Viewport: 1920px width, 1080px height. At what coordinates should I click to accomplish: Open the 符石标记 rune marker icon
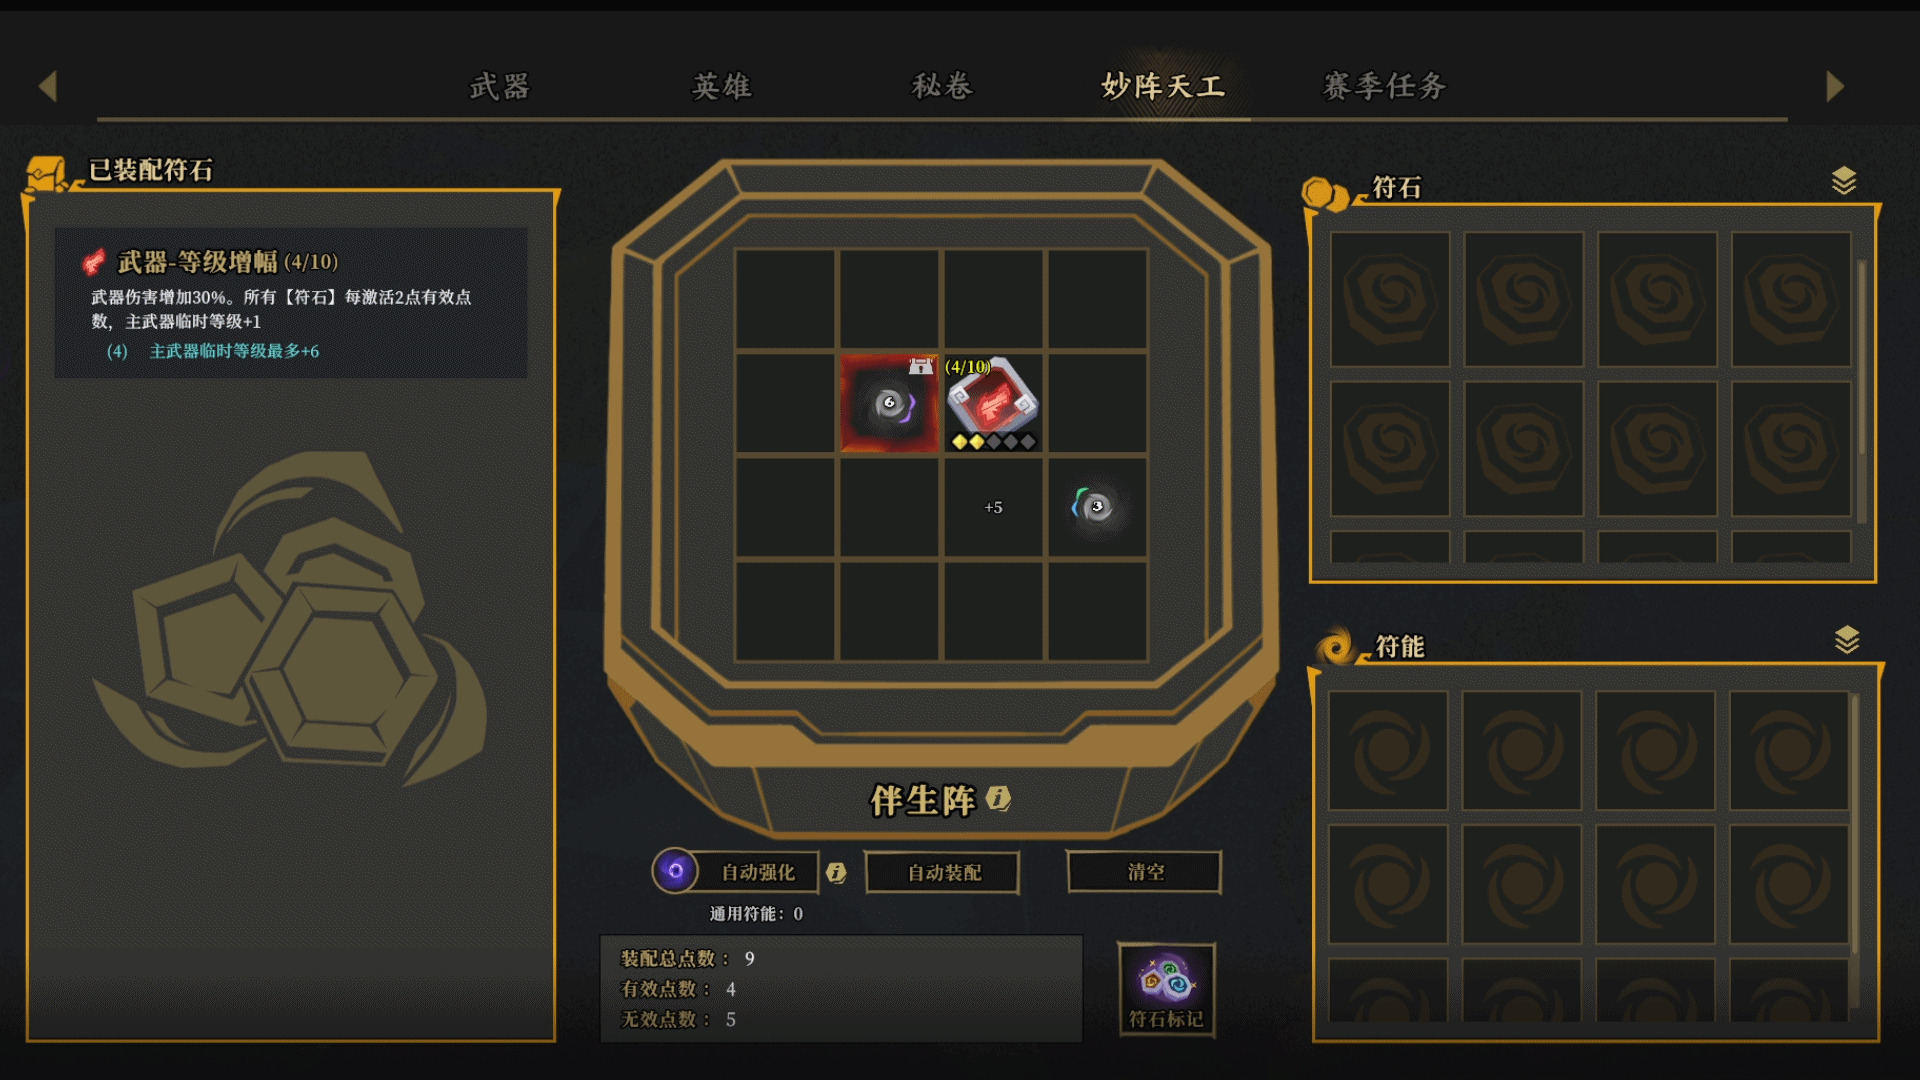tap(1166, 988)
